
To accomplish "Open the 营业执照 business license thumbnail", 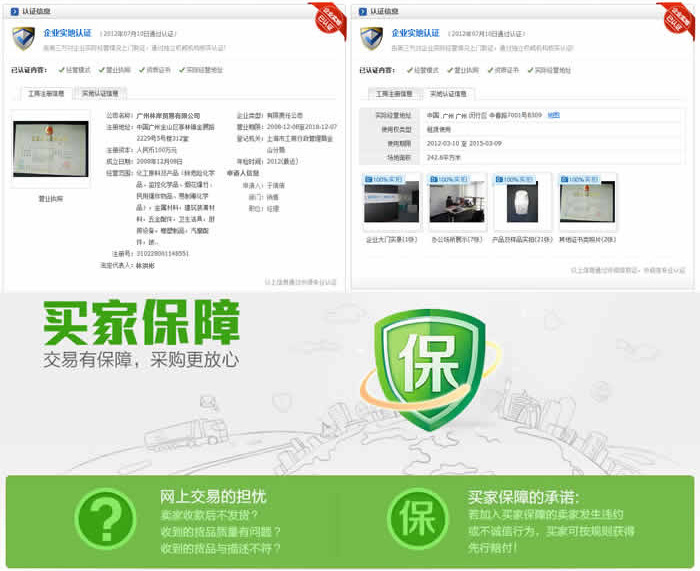I will pos(50,150).
